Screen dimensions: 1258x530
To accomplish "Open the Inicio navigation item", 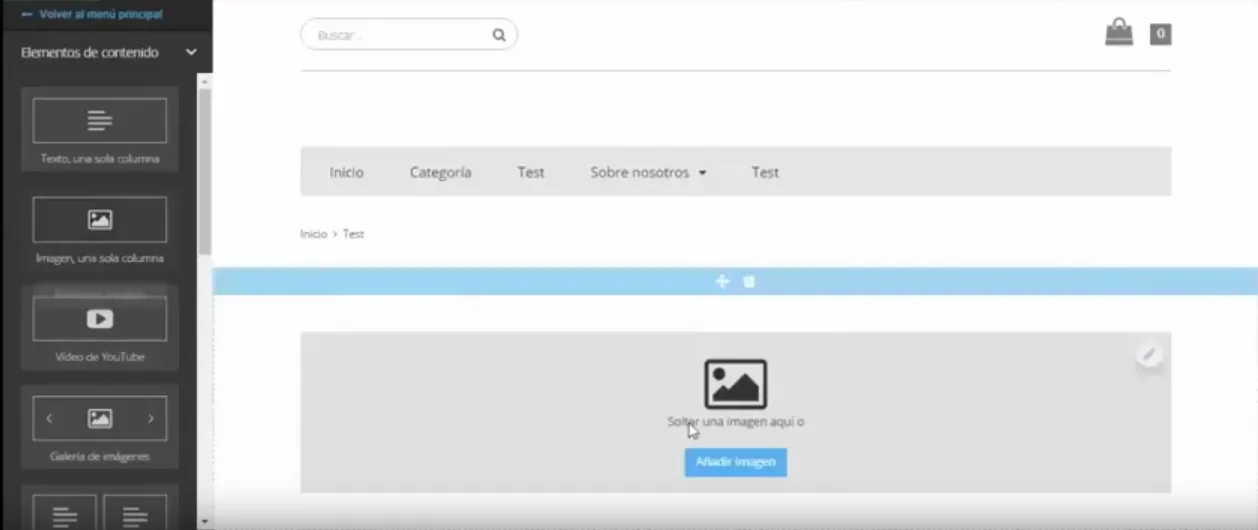I will (x=347, y=172).
